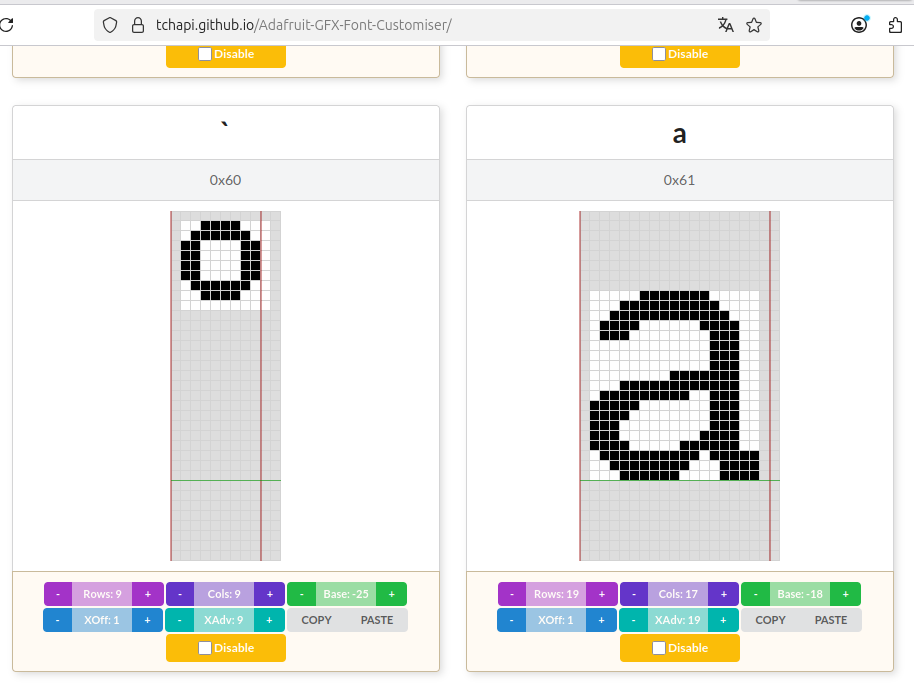This screenshot has width=914, height=685.
Task: Check the Disable box in top-right card
Action: pos(659,54)
